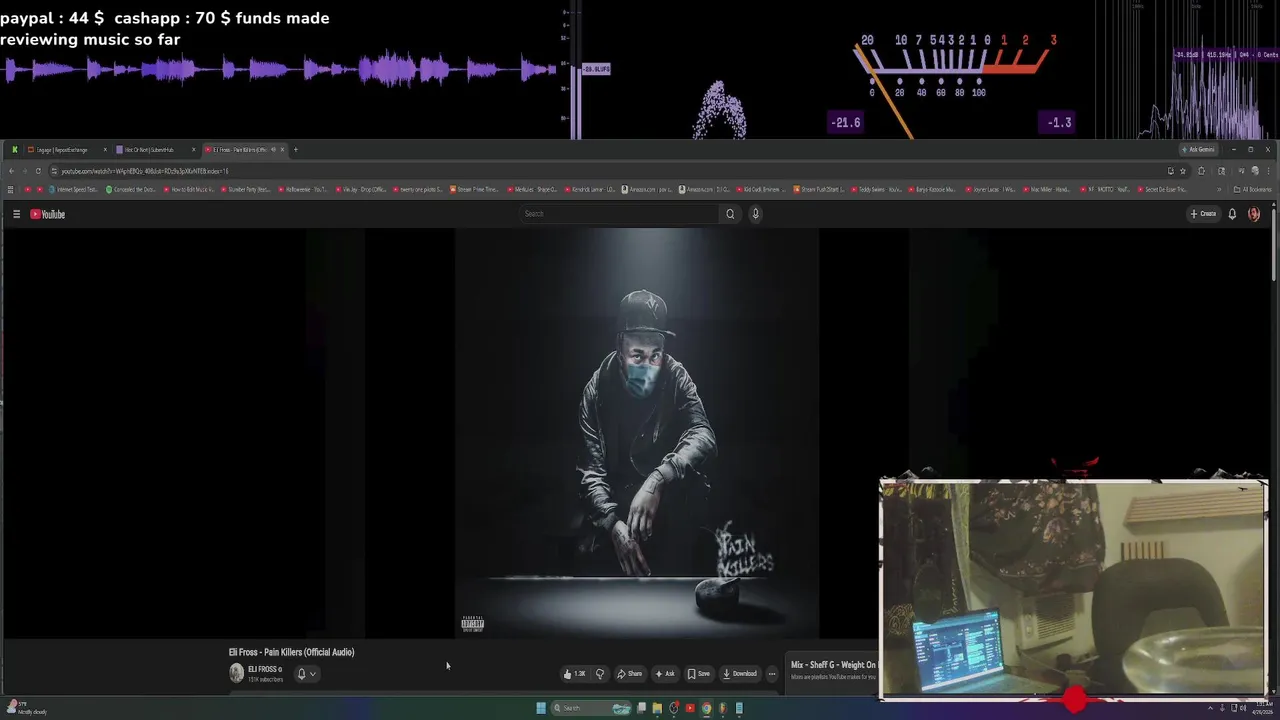Go to YouTube home via logo

pyautogui.click(x=47, y=214)
